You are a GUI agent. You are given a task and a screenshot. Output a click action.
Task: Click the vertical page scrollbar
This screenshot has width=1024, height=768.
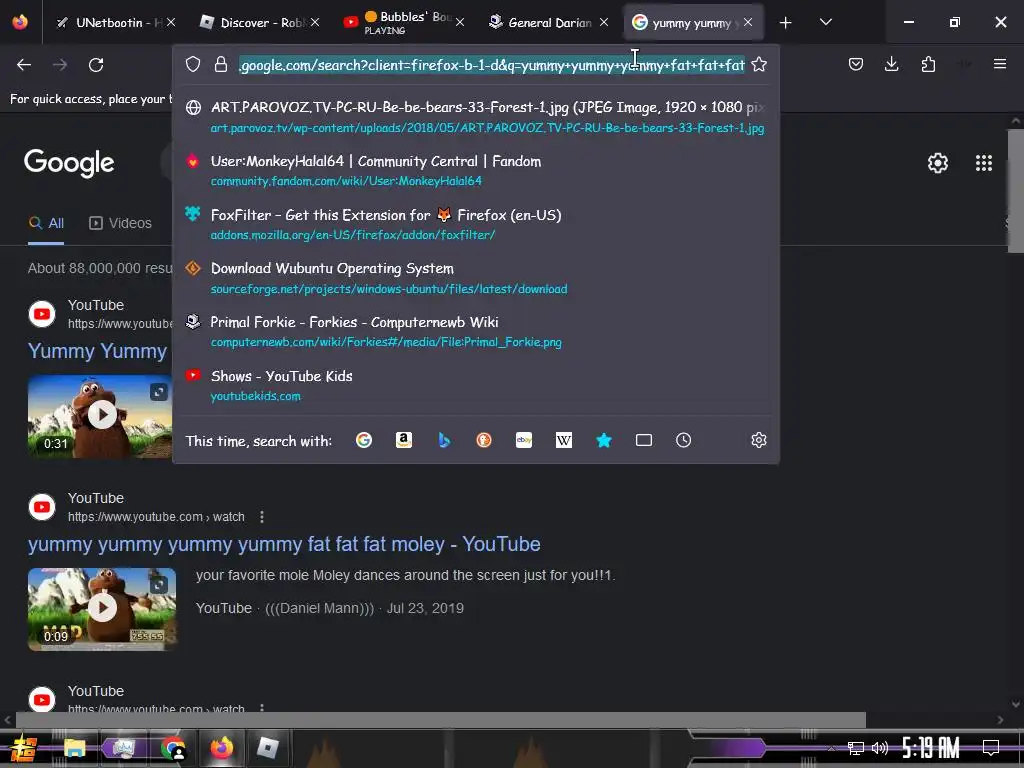[x=1016, y=191]
